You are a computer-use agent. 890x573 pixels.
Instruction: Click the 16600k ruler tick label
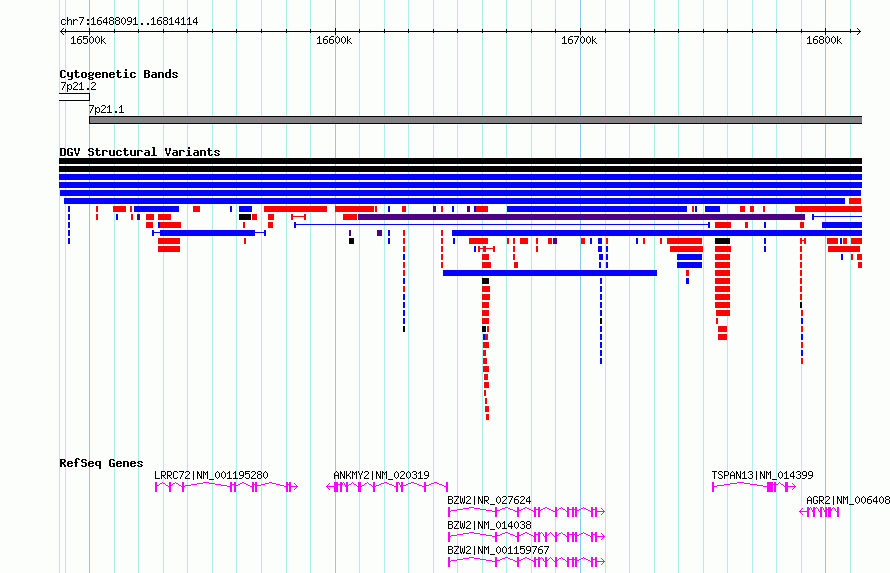point(334,41)
